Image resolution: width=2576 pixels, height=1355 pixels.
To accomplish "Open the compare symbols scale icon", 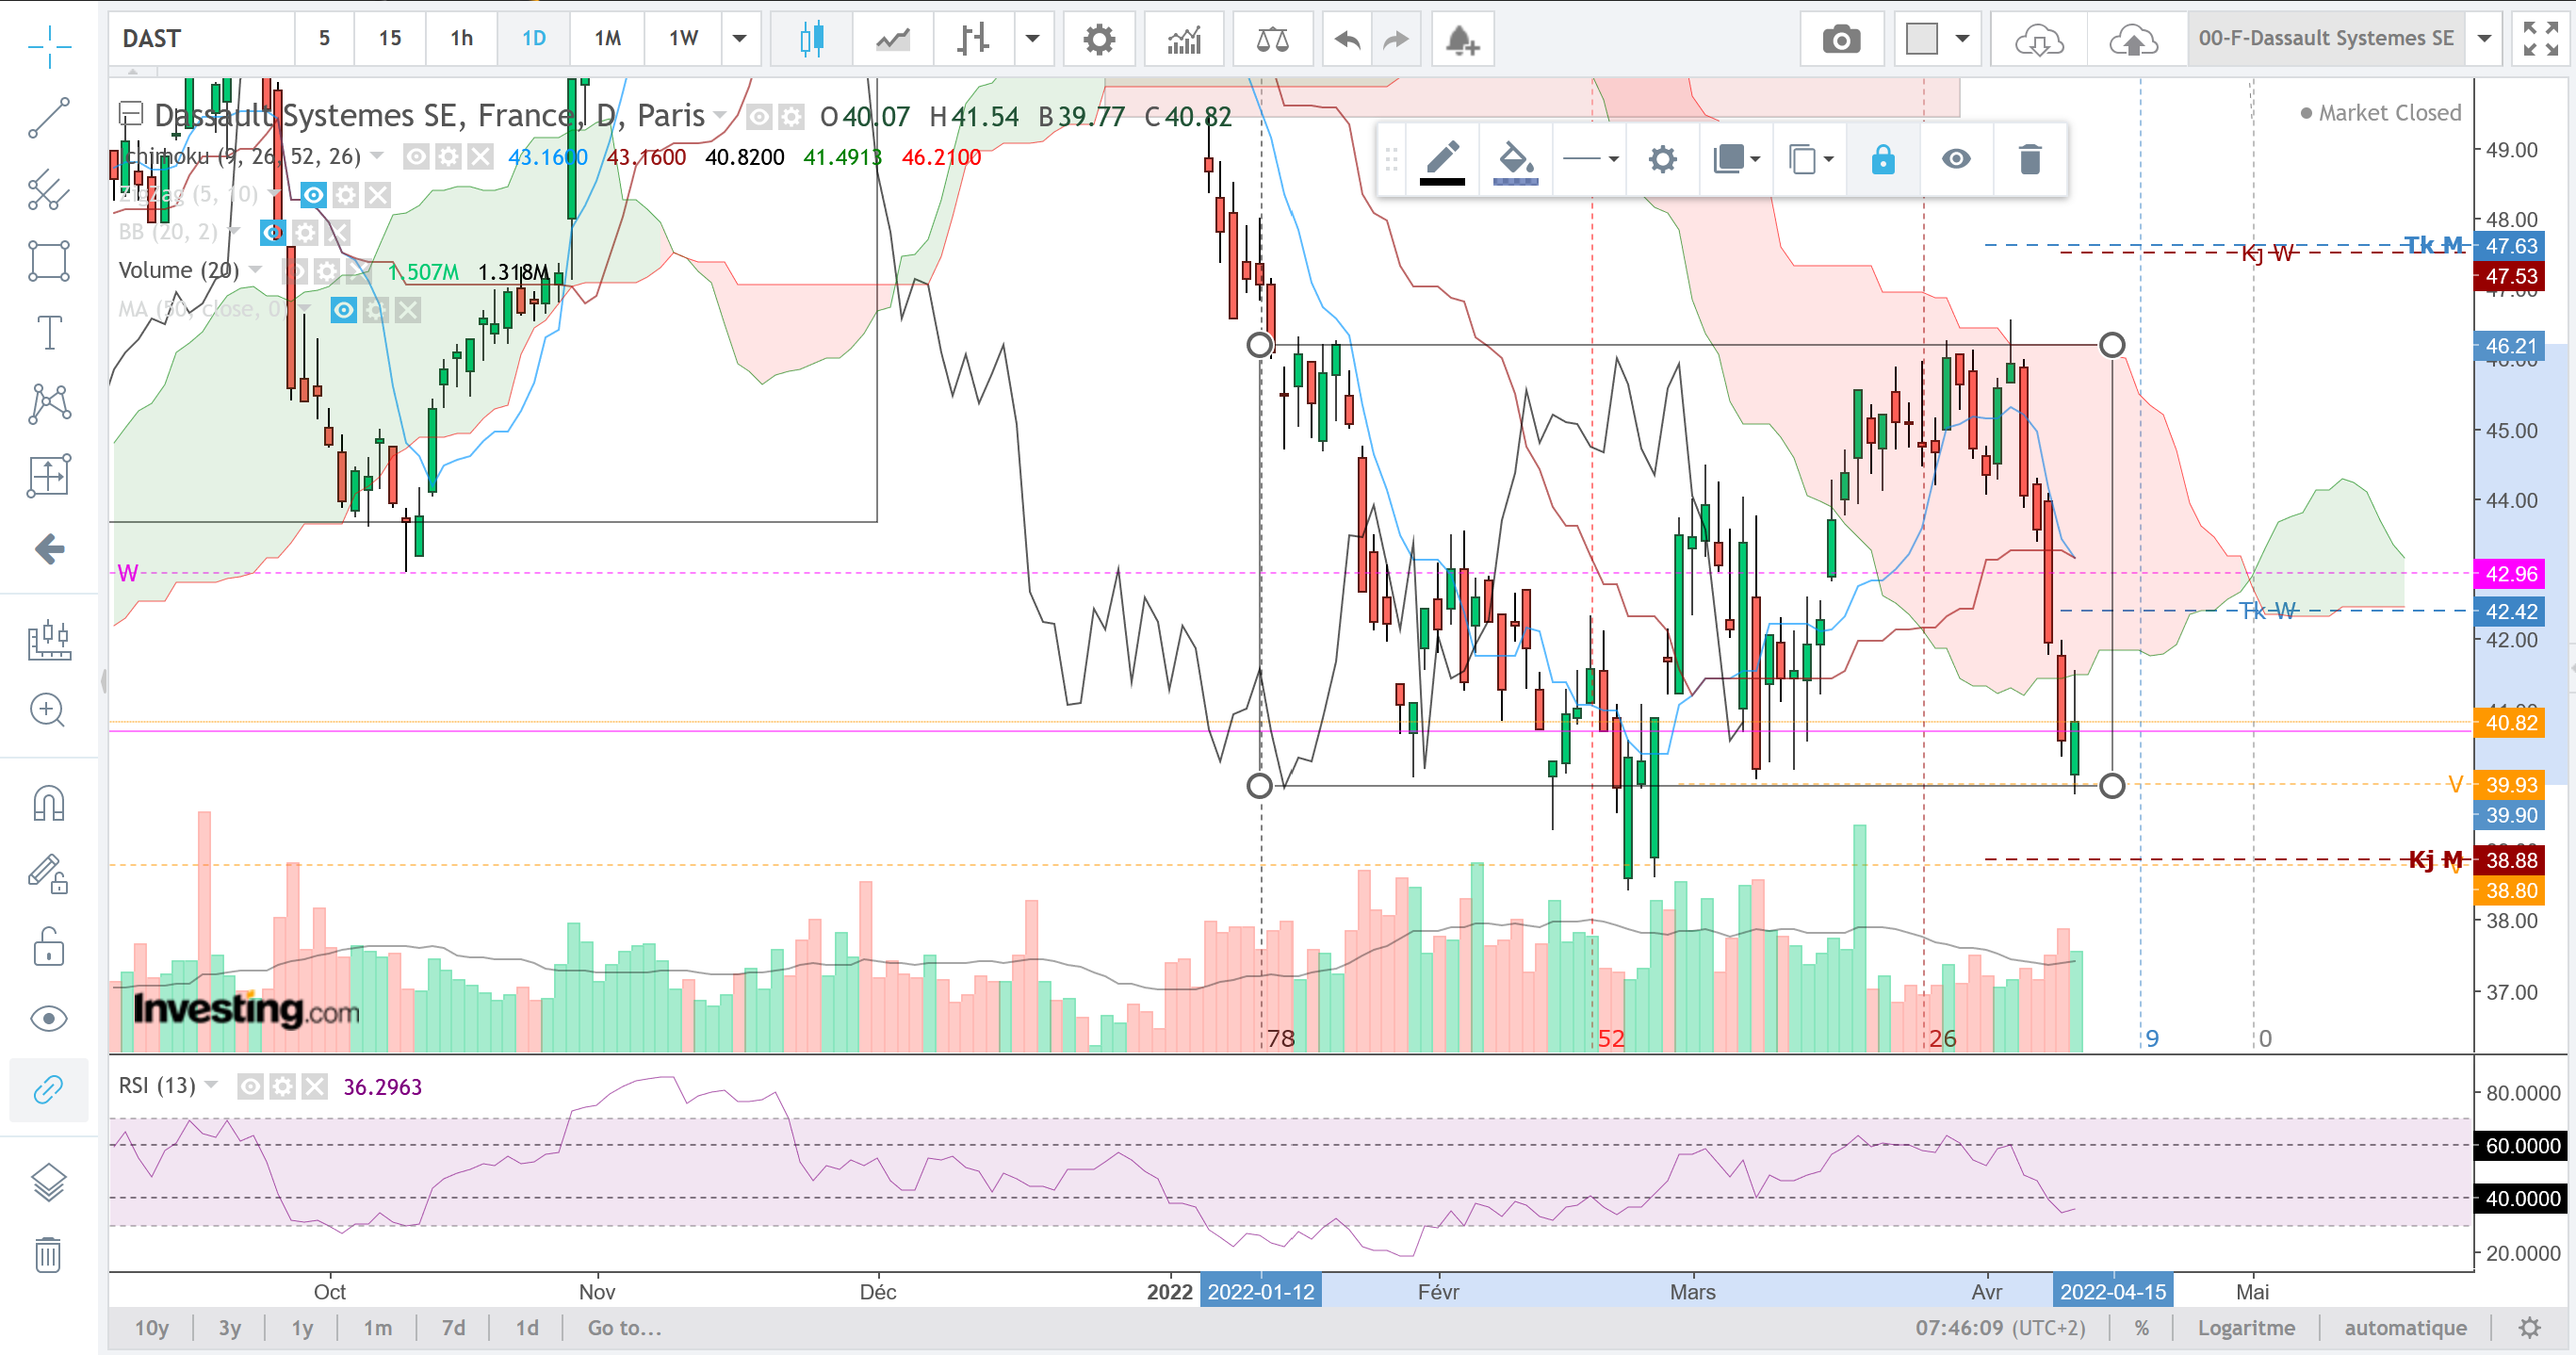I will [x=1272, y=40].
